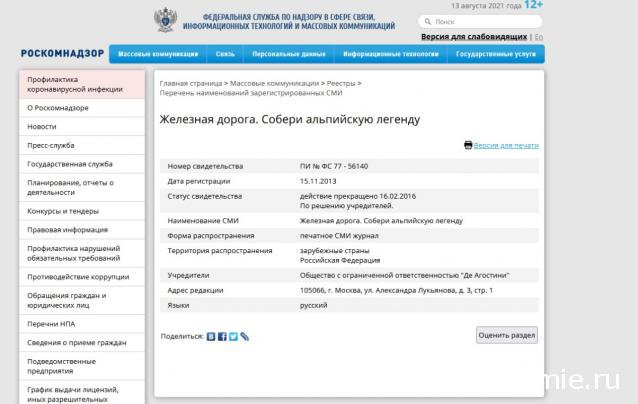Open Профилактика коронавирусной инфекции sidebar item
The width and height of the screenshot is (638, 404).
82,84
